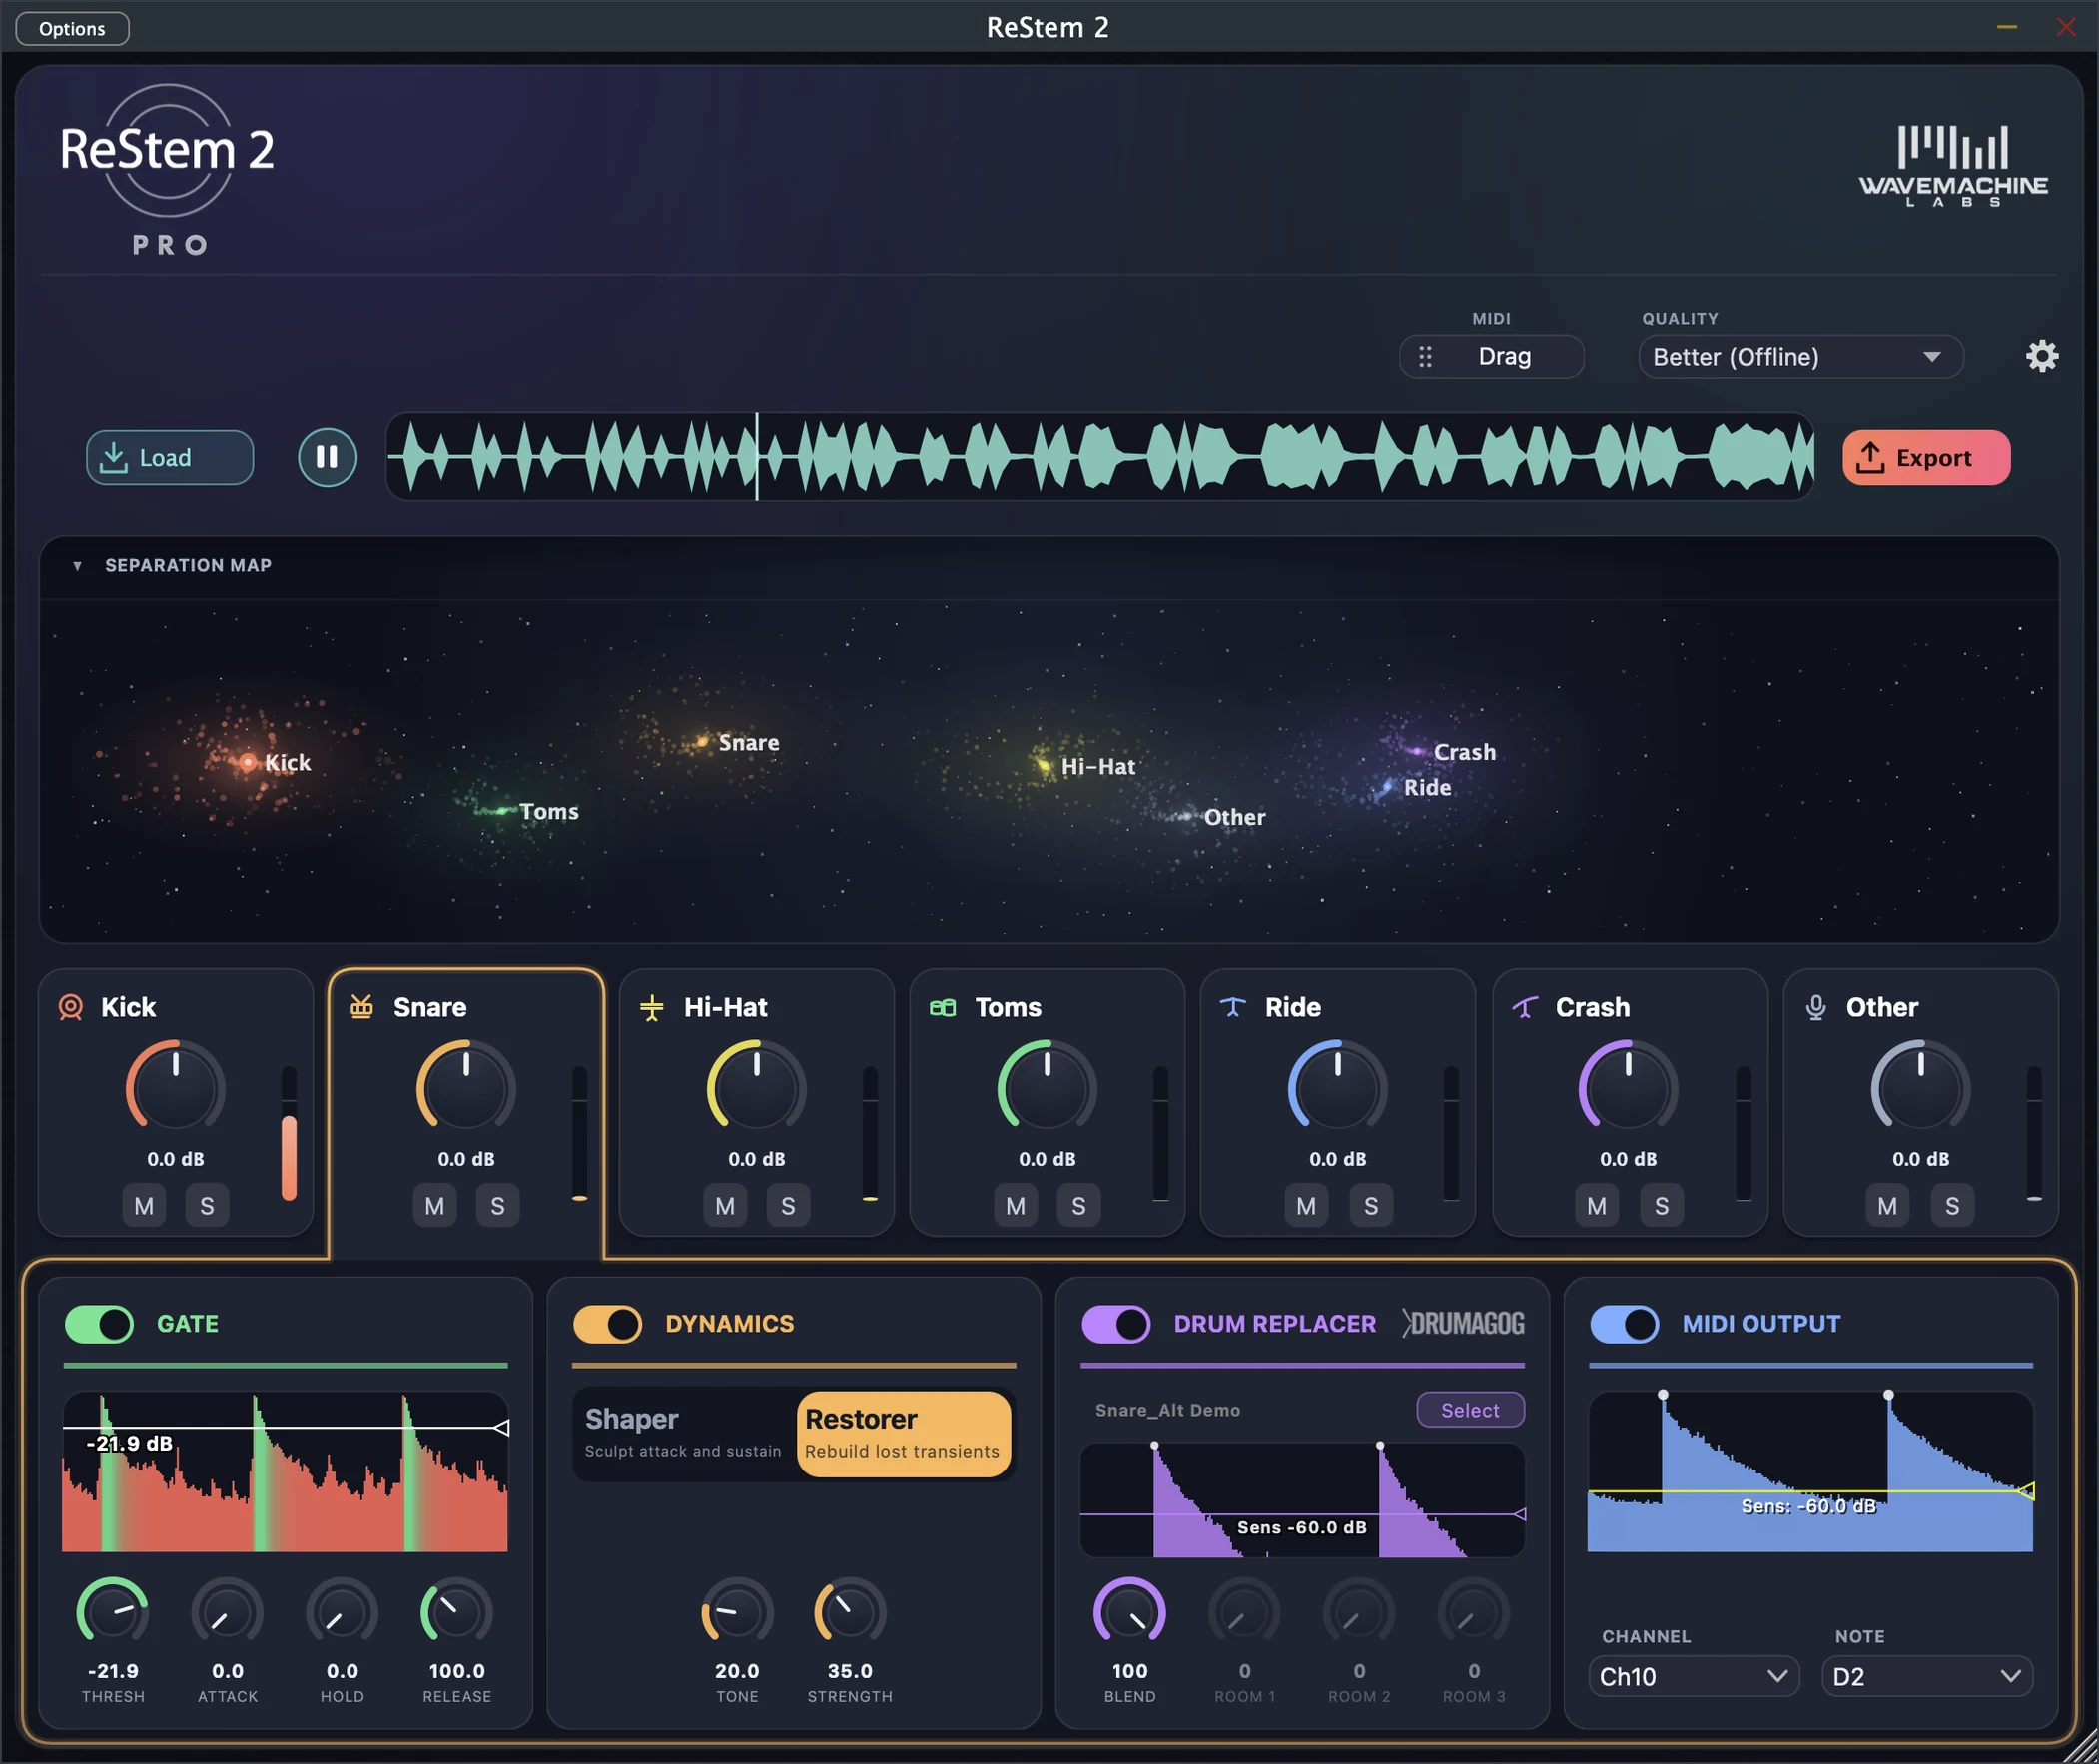Click the Snare gain knob

(466, 1088)
